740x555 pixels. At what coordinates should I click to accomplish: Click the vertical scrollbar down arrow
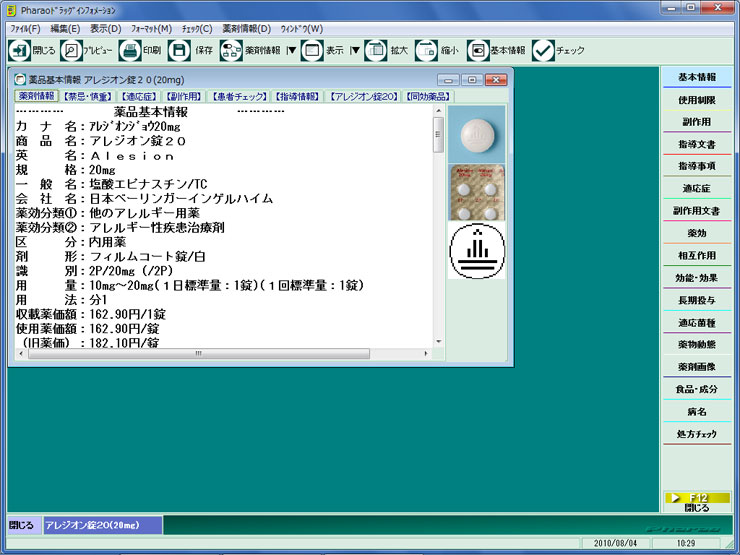point(439,342)
